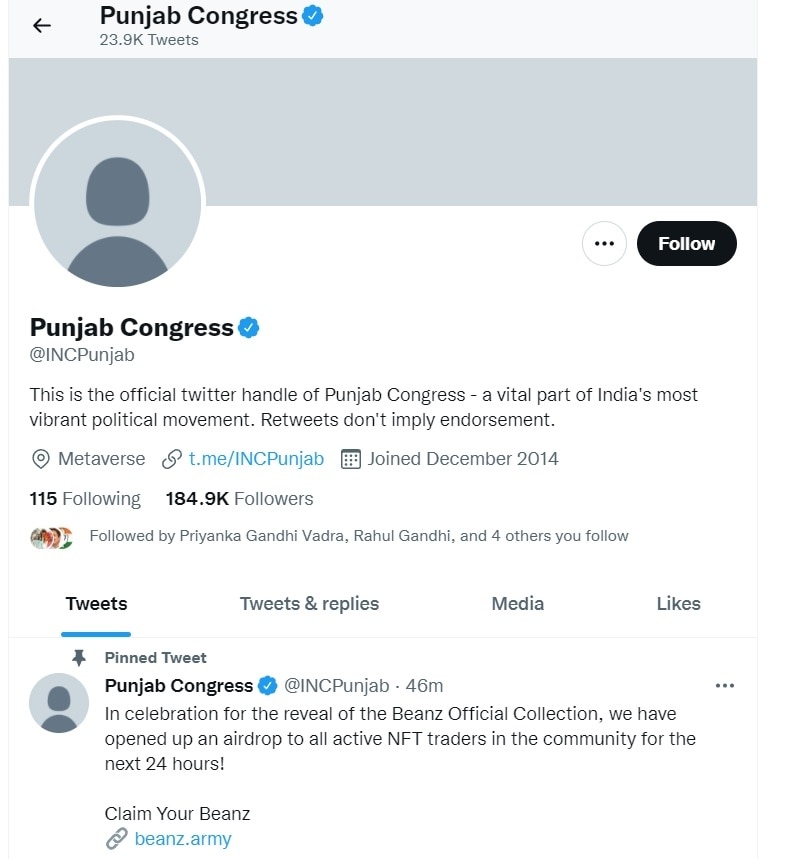The image size is (785, 859).
Task: Click the verified badge in the top header
Action: (x=313, y=16)
